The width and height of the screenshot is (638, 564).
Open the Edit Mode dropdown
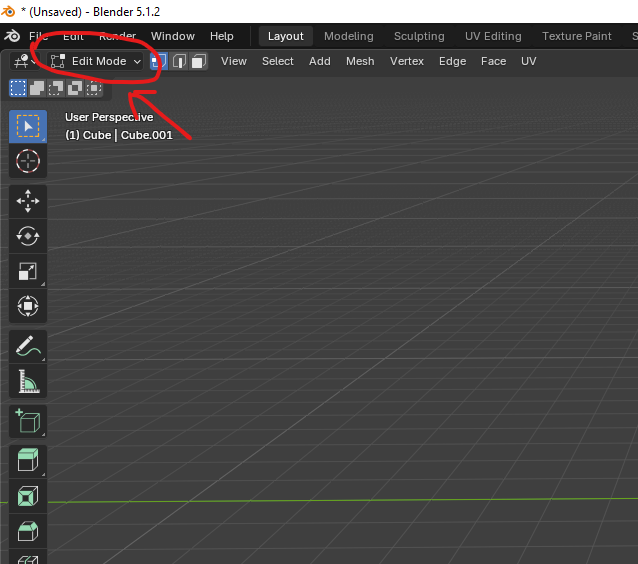point(96,61)
